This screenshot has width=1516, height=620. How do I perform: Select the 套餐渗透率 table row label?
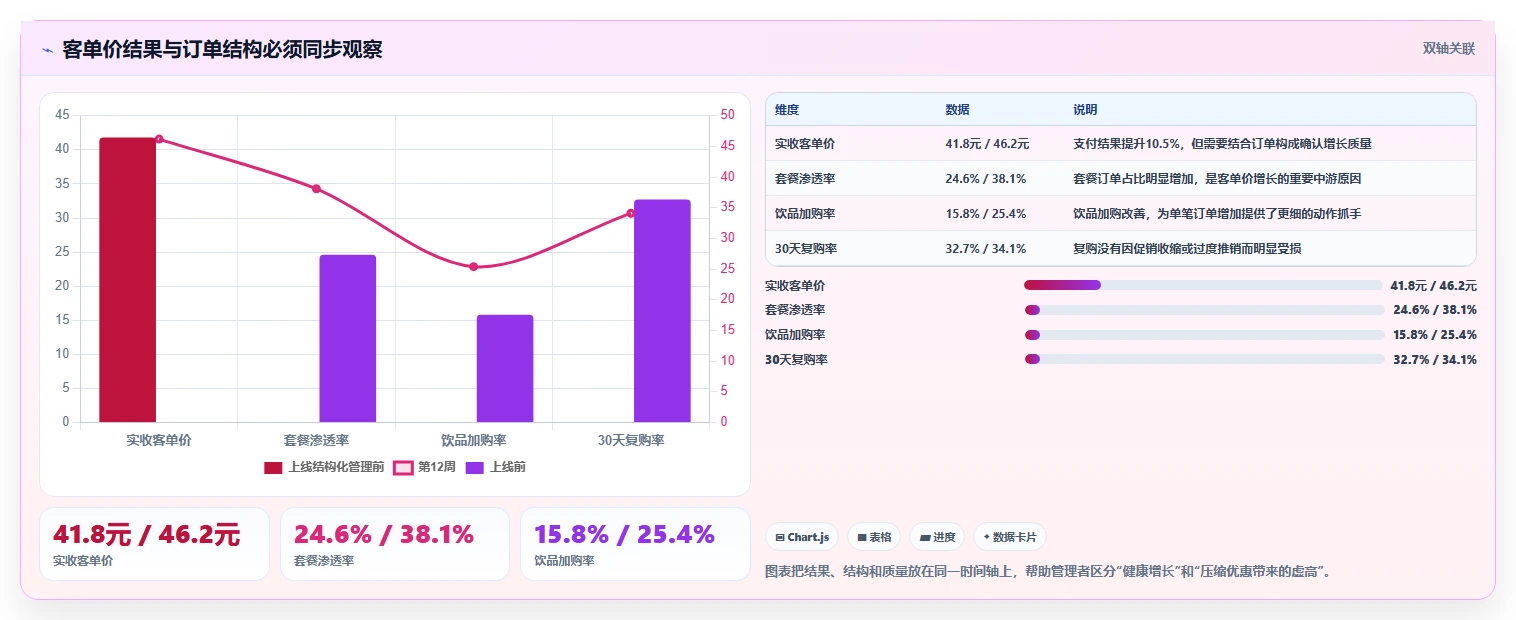805,179
